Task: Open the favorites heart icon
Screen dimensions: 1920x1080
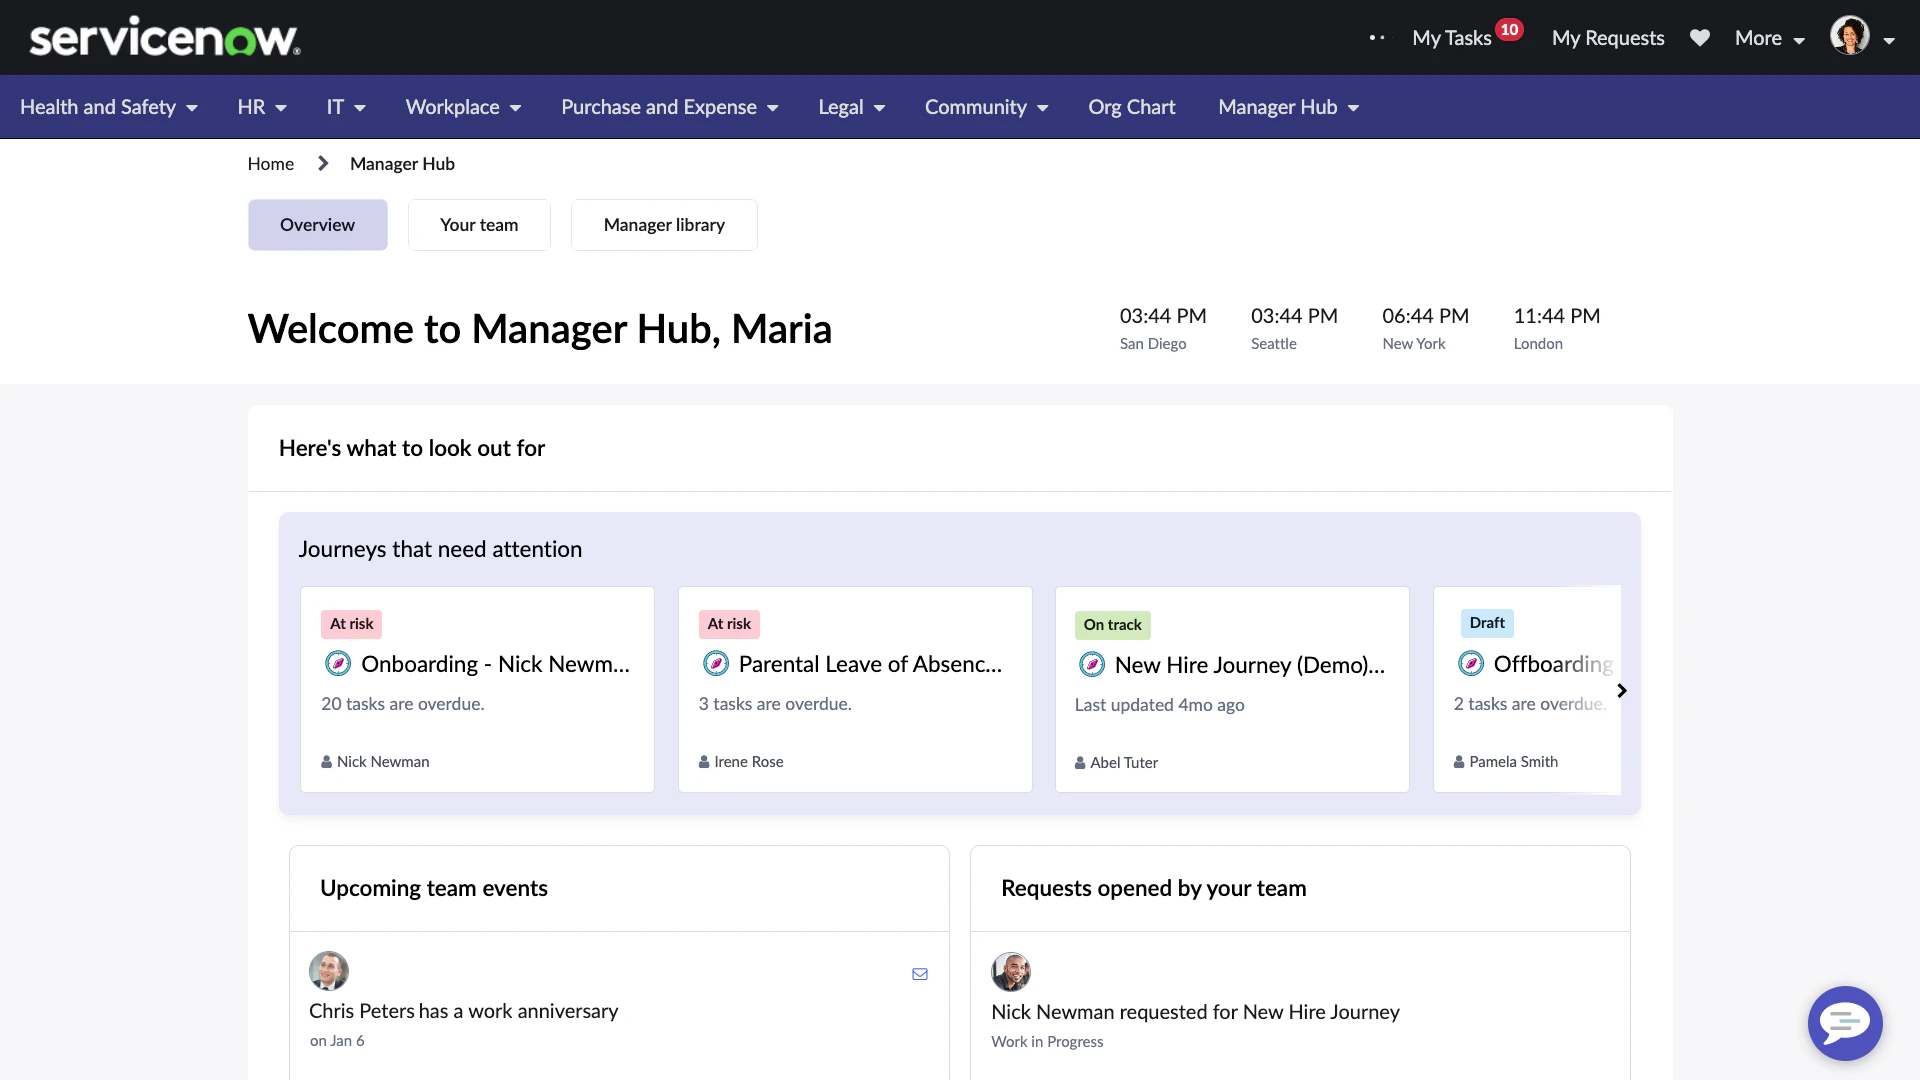Action: 1700,37
